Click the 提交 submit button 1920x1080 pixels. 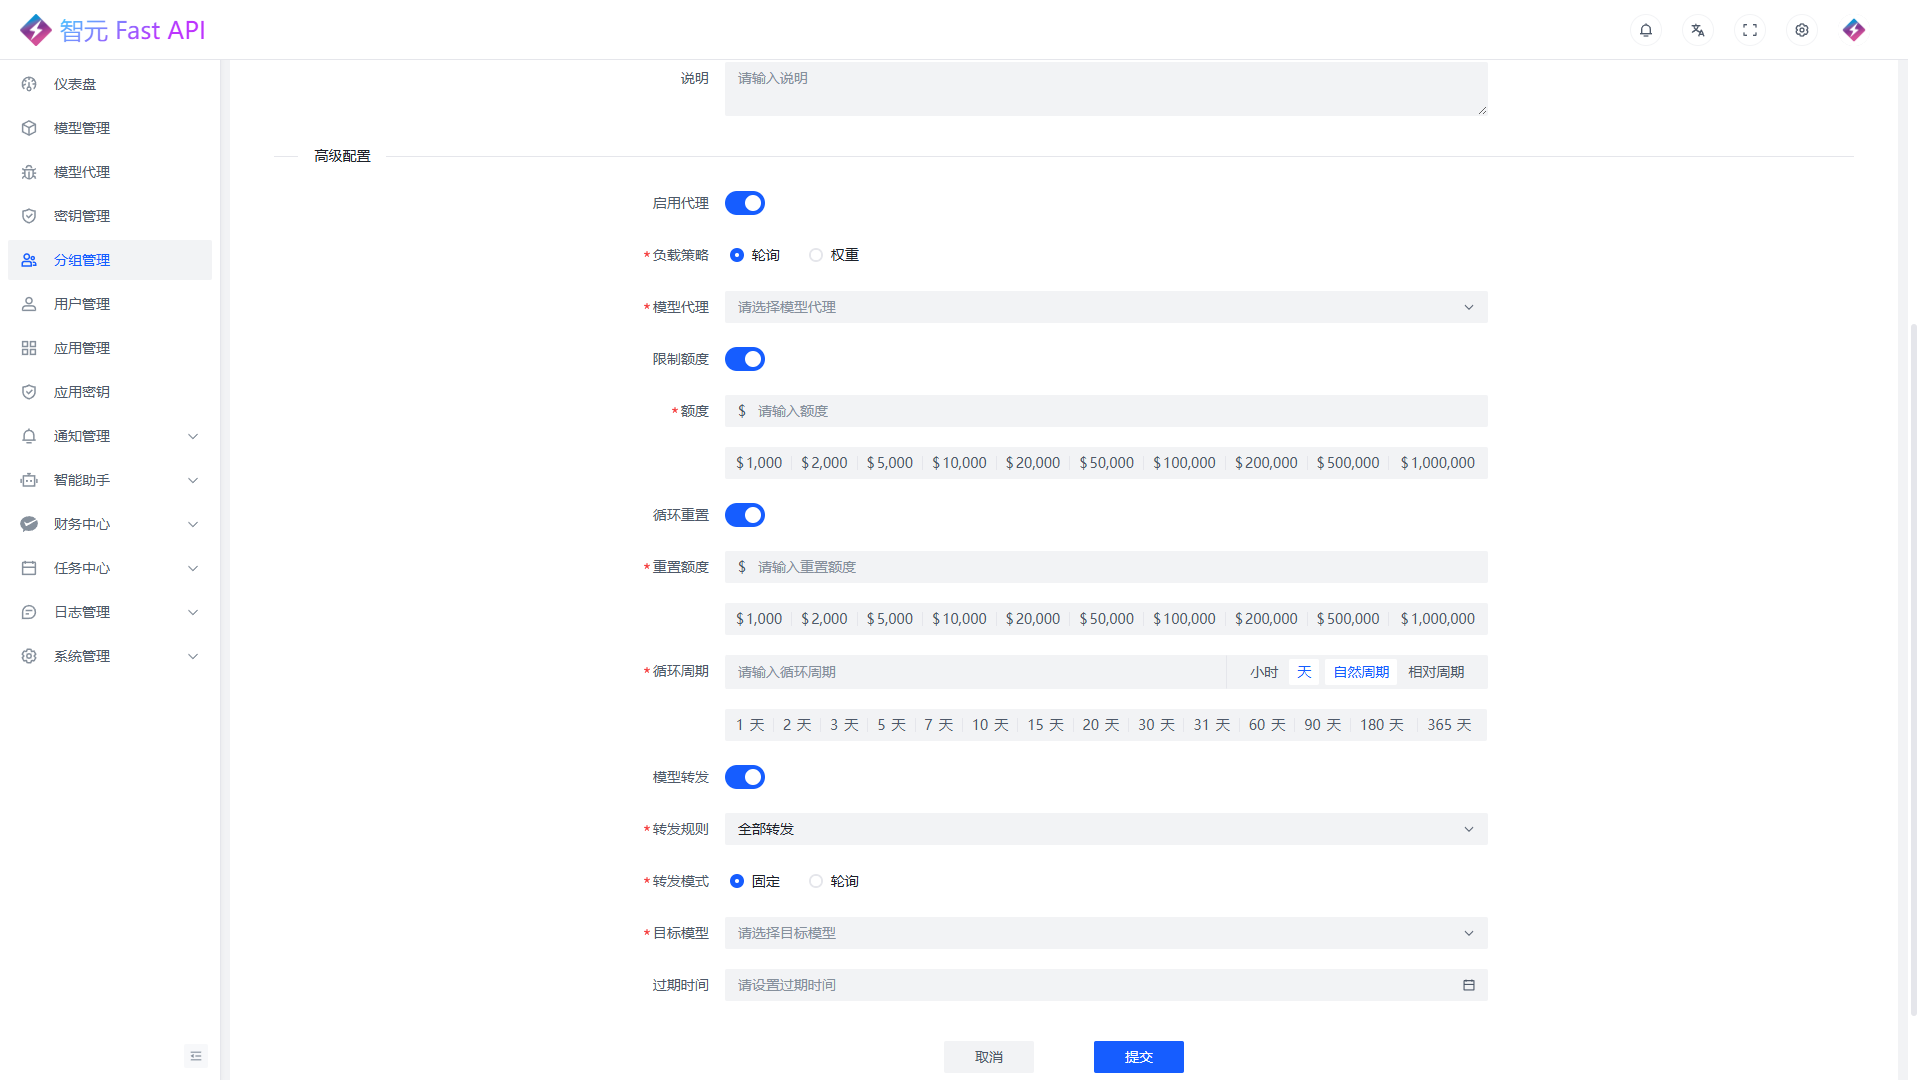point(1138,1057)
